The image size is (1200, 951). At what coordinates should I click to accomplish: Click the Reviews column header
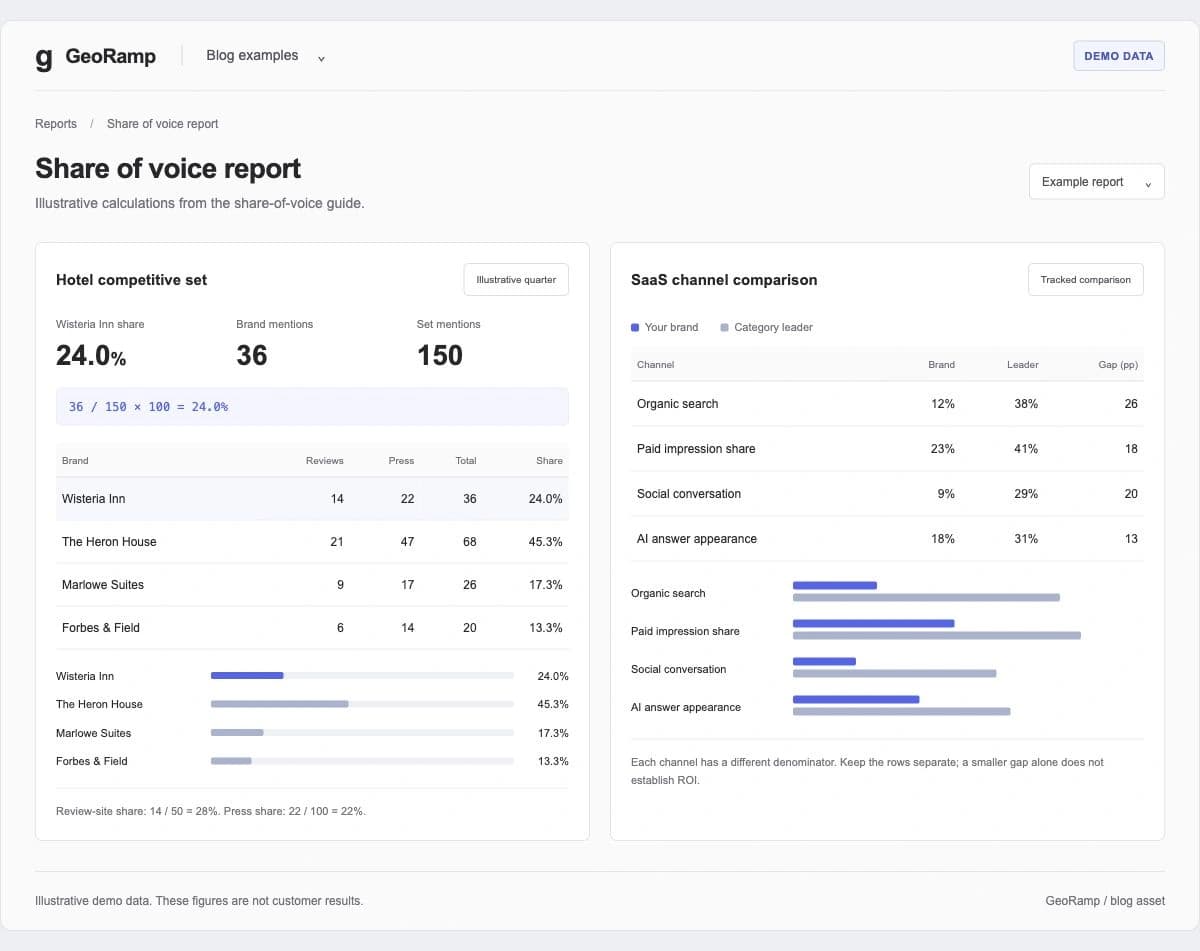tap(324, 461)
